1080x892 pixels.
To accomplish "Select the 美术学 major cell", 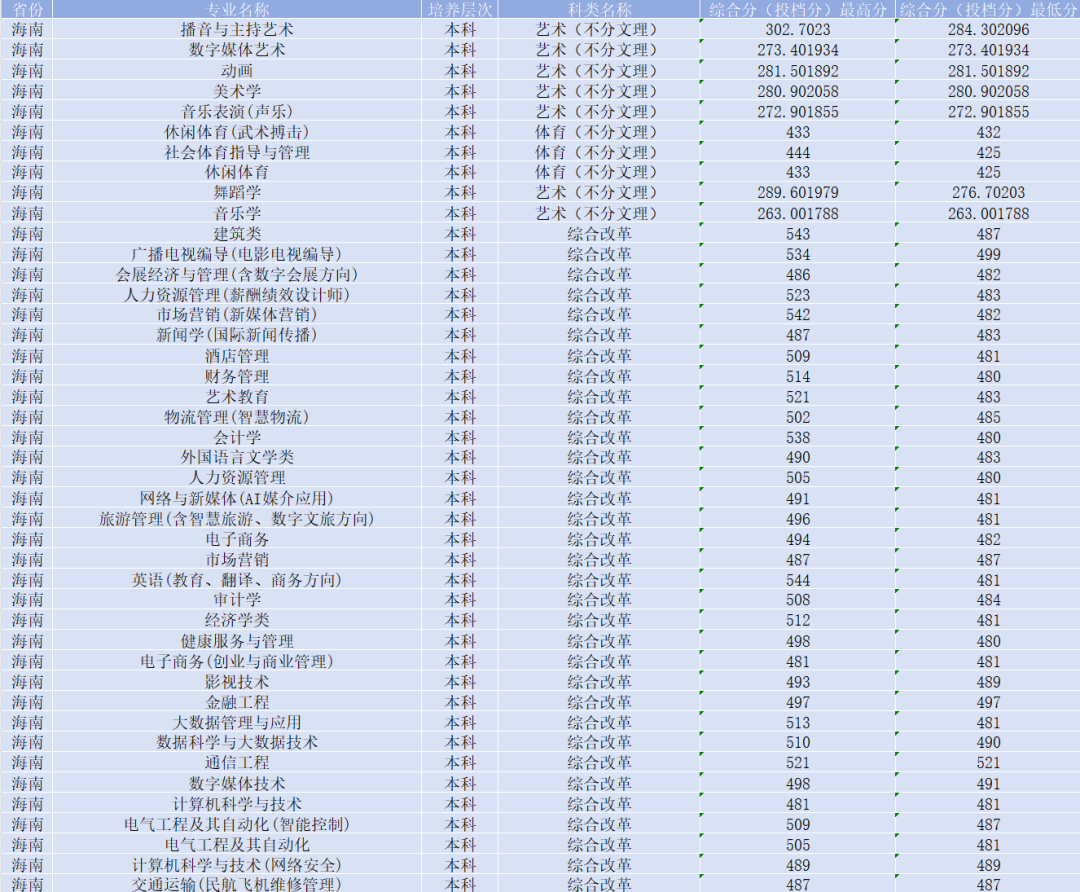I will click(x=237, y=91).
